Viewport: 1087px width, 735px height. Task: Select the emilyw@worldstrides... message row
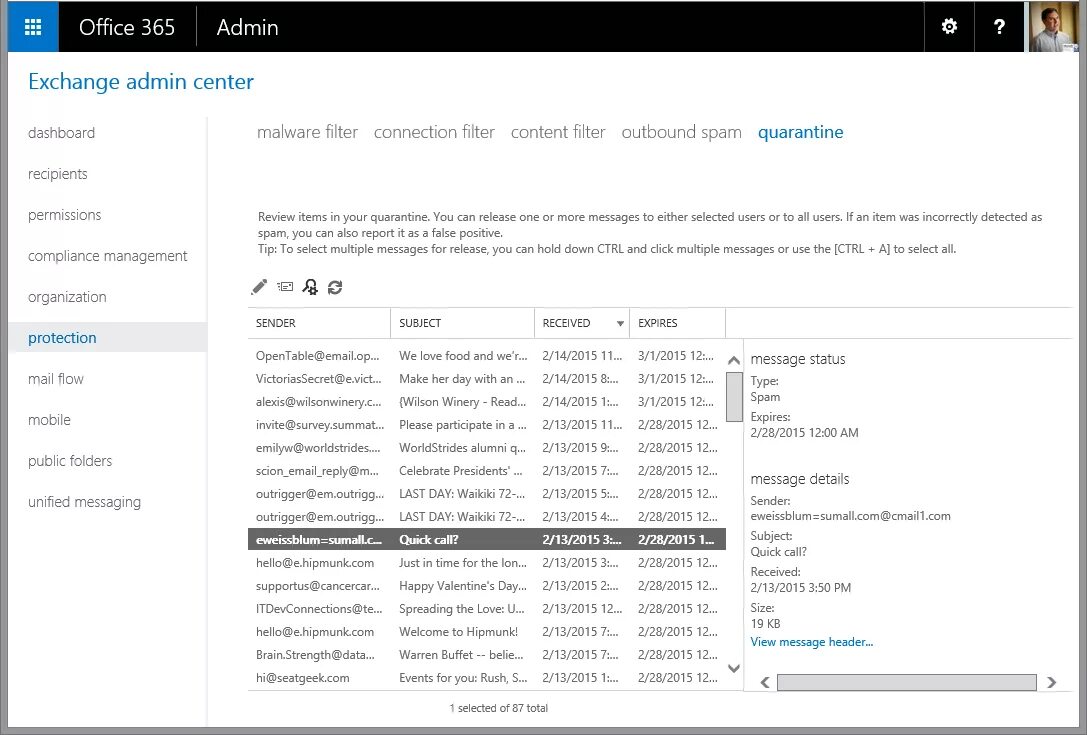click(x=487, y=447)
